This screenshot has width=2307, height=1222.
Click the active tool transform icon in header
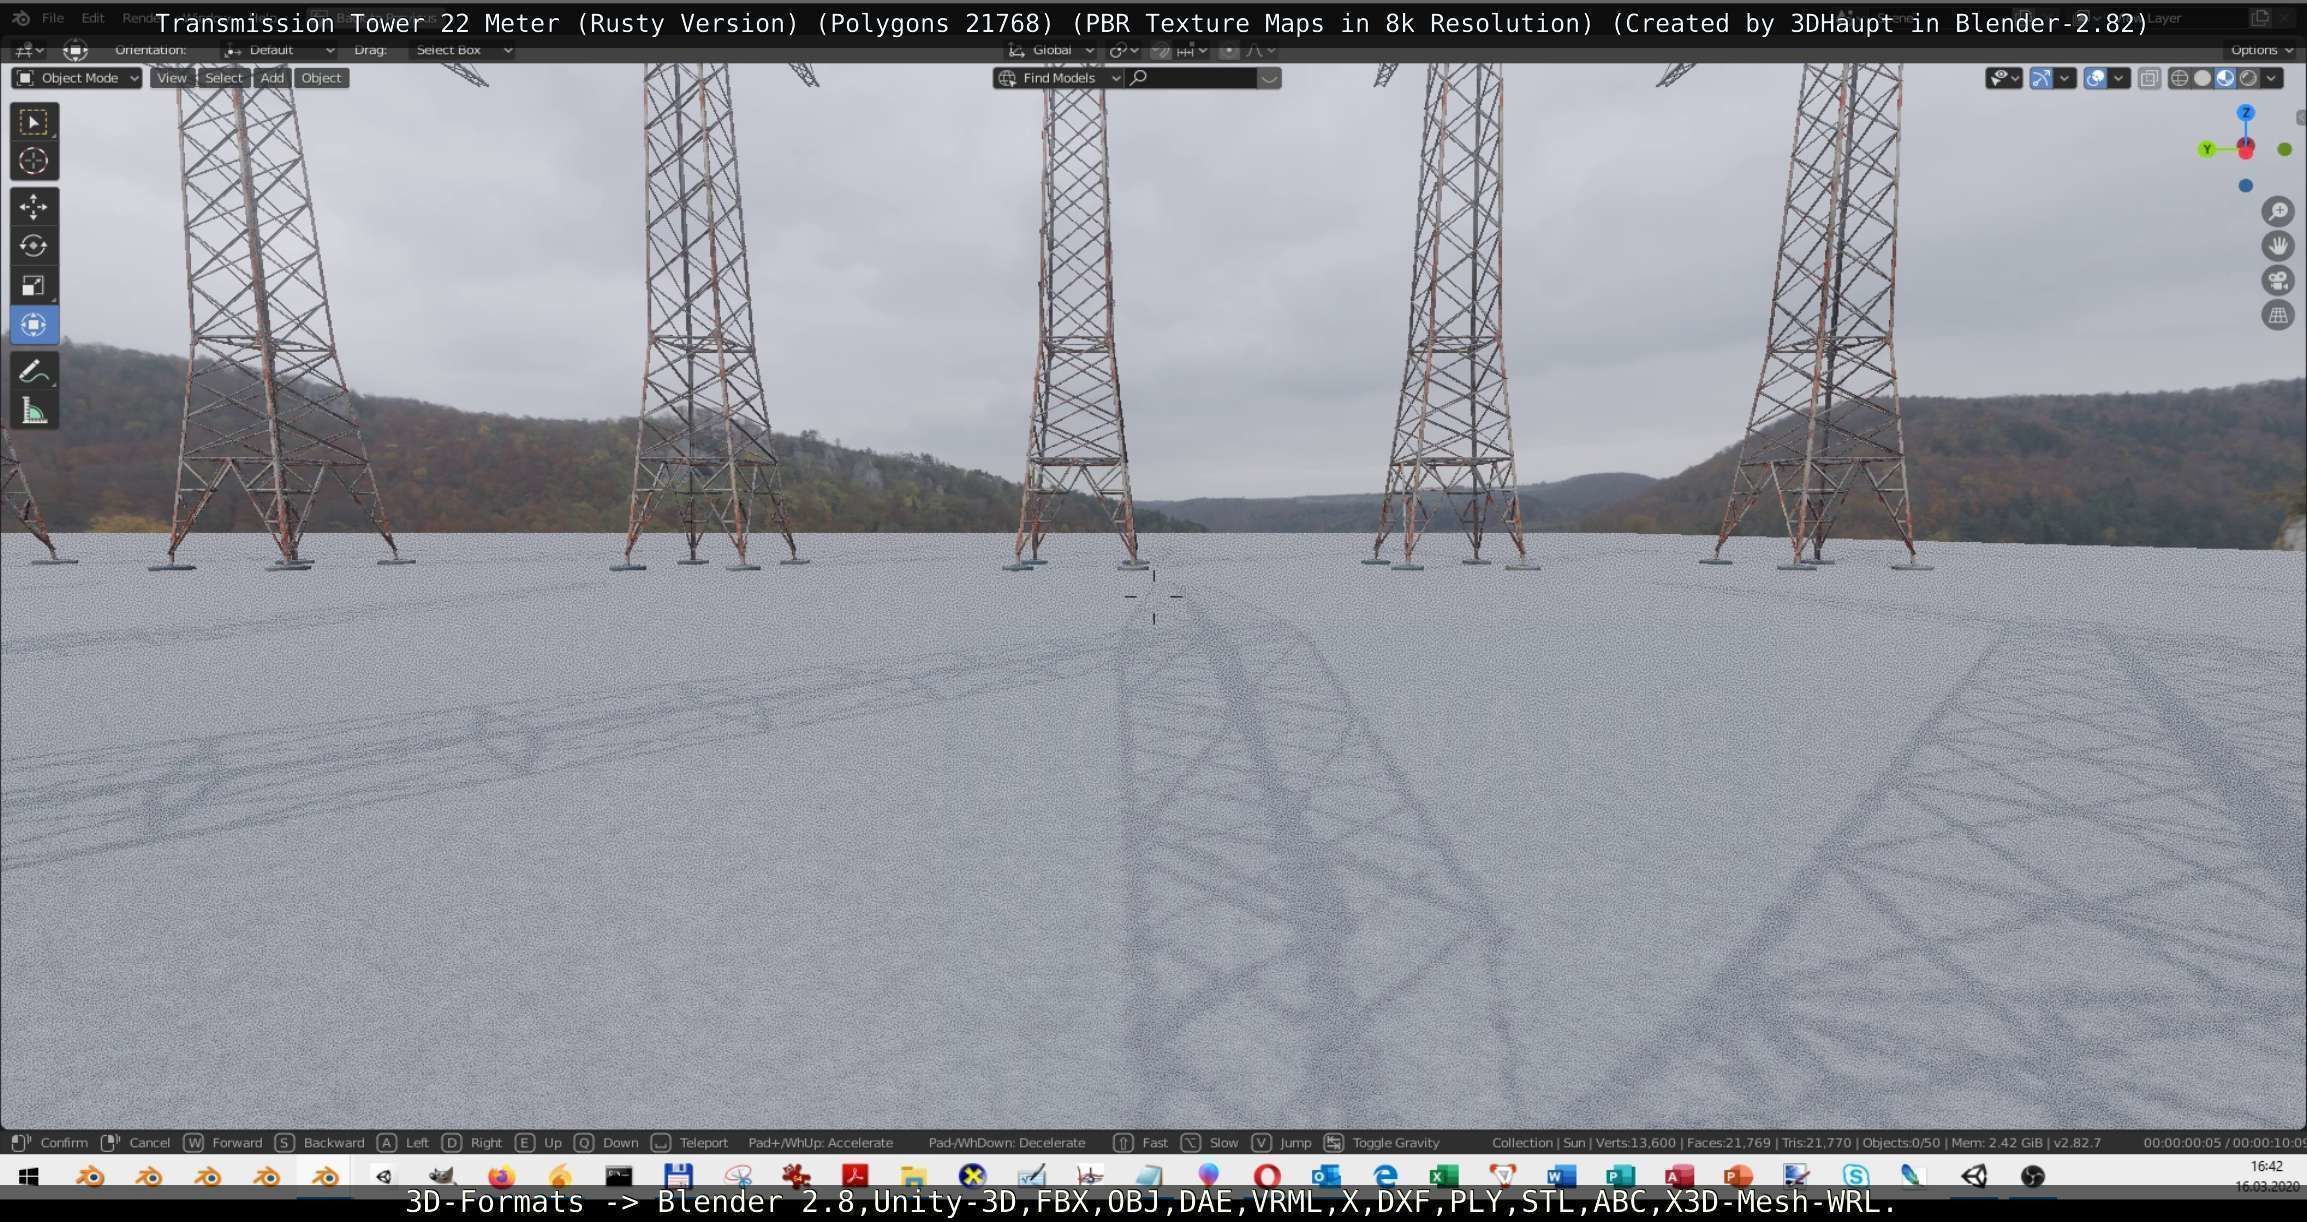tap(75, 50)
